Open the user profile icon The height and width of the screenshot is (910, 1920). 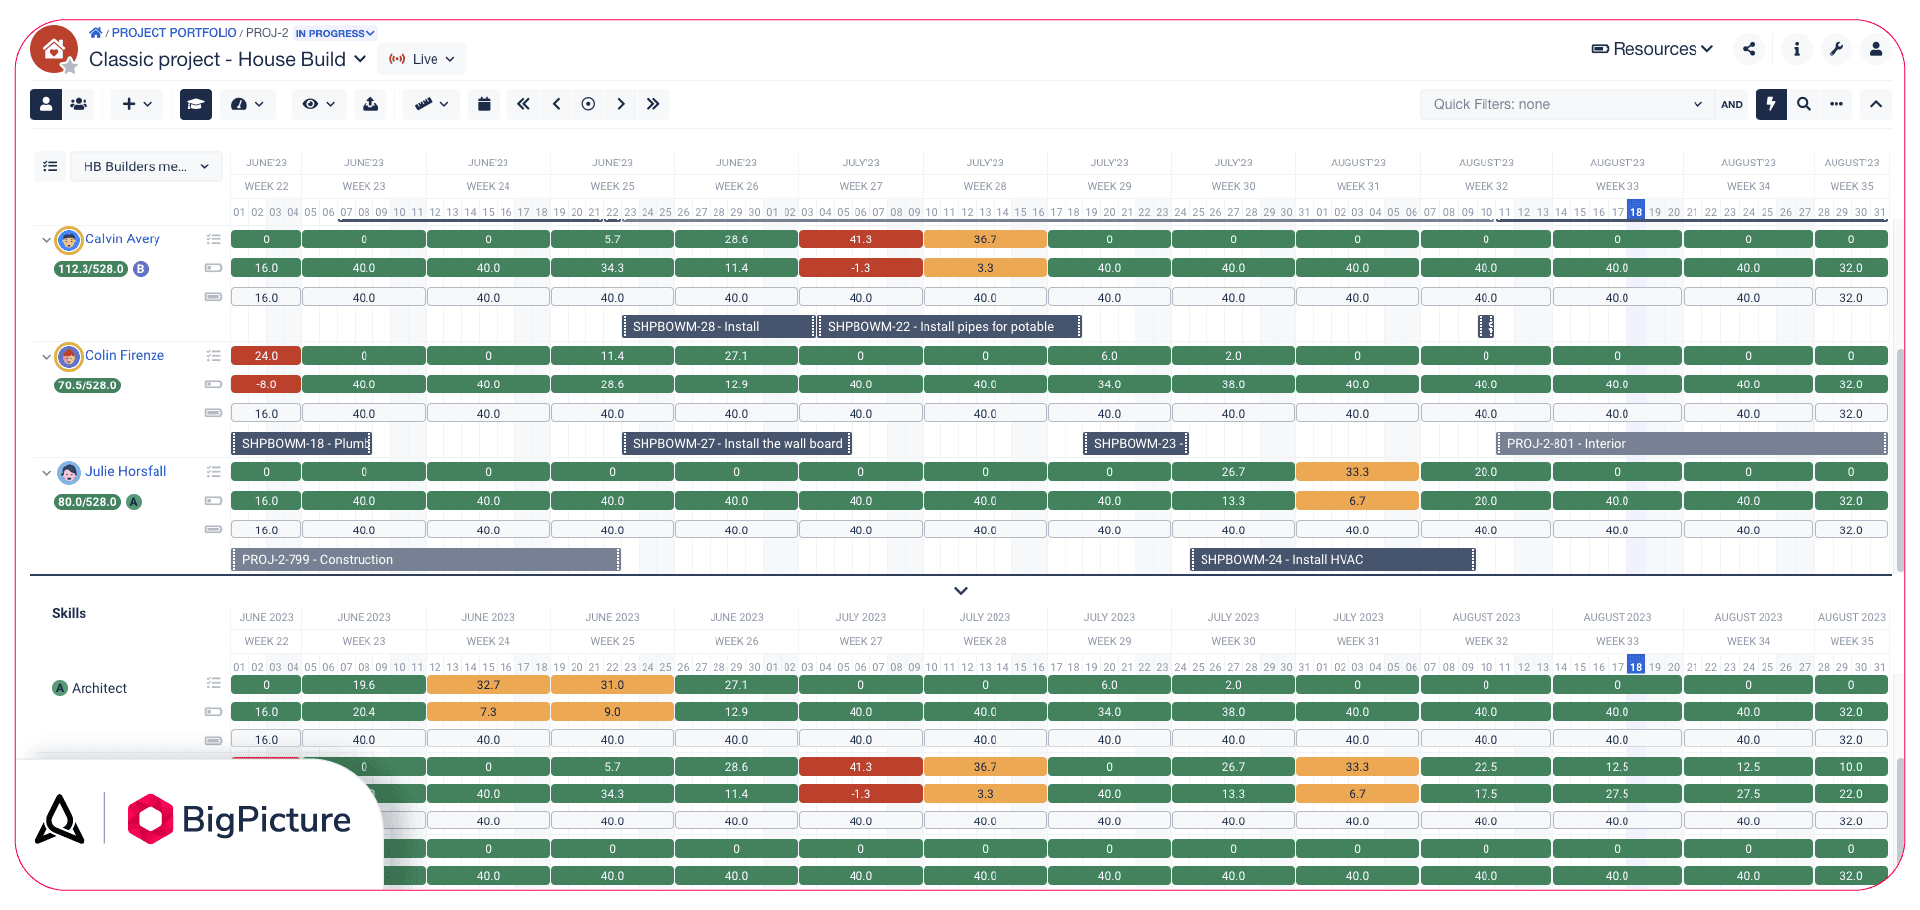tap(1876, 49)
